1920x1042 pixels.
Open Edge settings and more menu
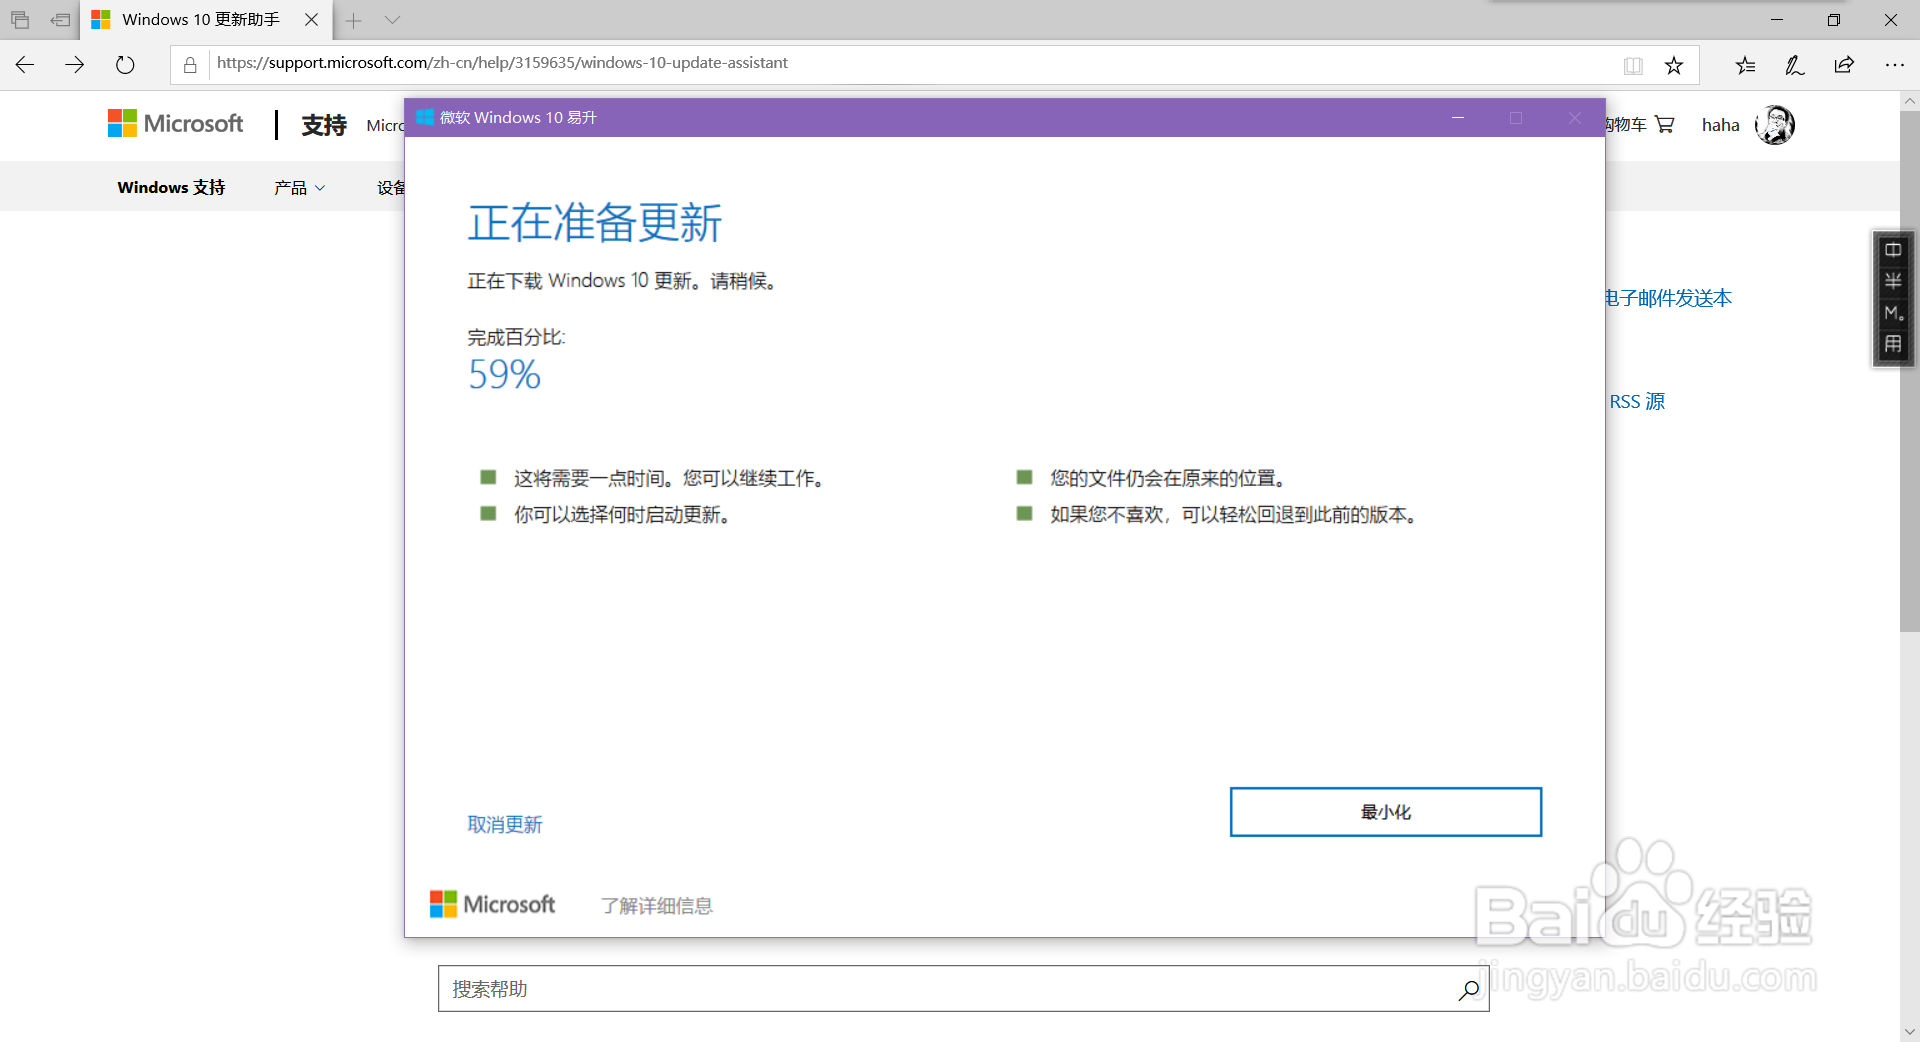coord(1895,65)
